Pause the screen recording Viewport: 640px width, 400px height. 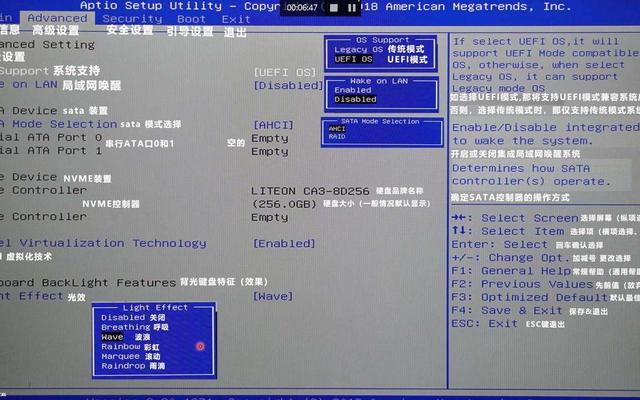pyautogui.click(x=352, y=8)
